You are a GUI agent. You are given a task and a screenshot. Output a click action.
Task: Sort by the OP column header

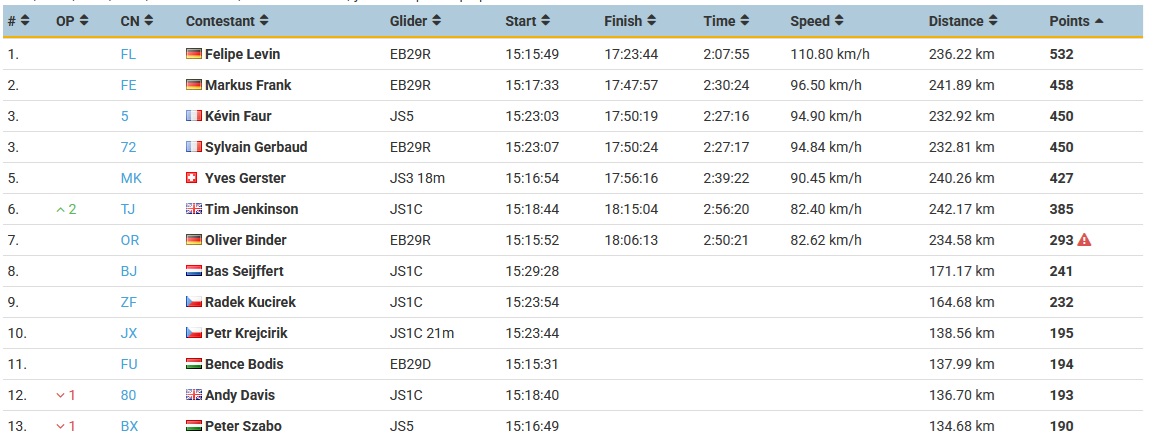coord(72,21)
